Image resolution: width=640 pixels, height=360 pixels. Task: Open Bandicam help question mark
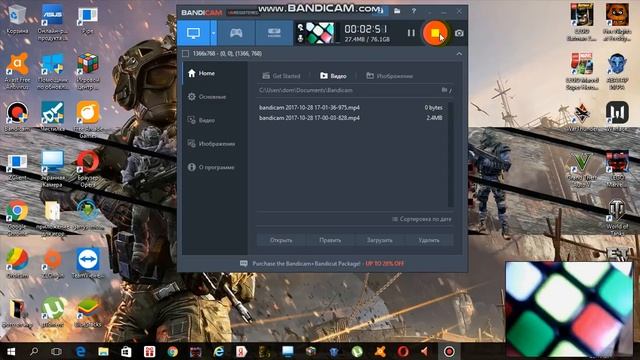[413, 11]
